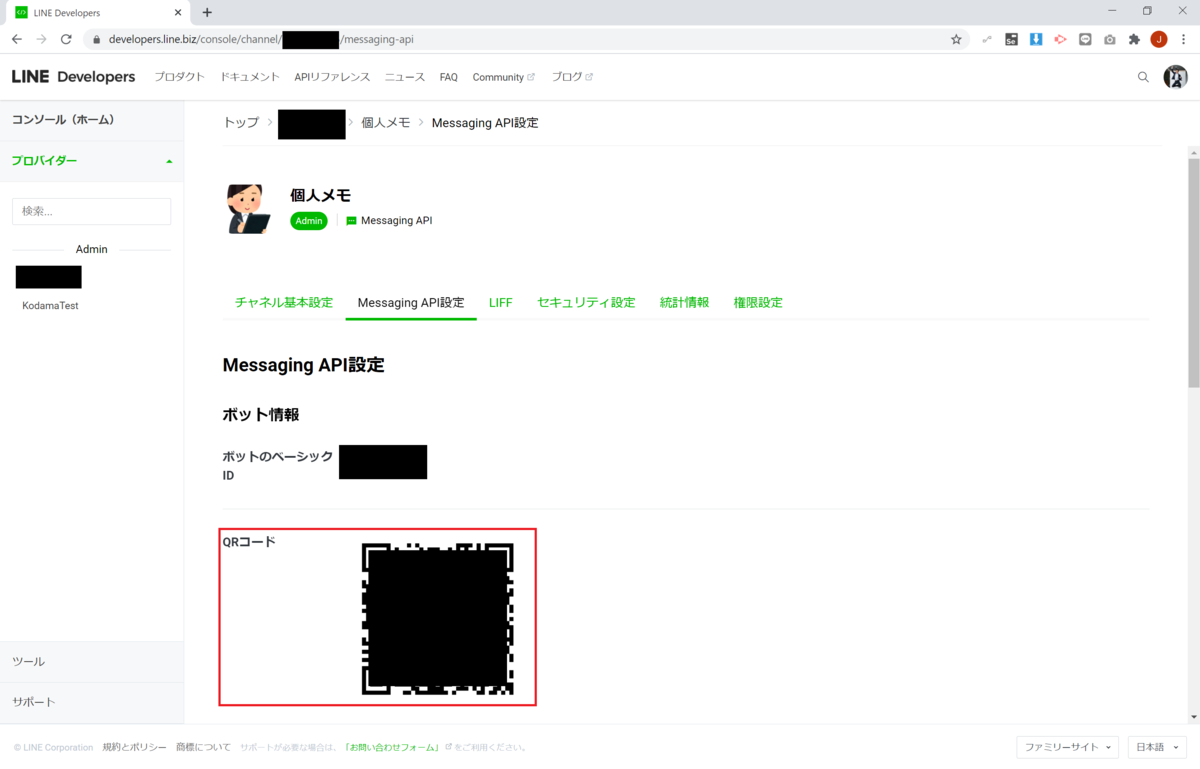The image size is (1200, 769).
Task: Open the site search magnifying glass
Action: (x=1143, y=76)
